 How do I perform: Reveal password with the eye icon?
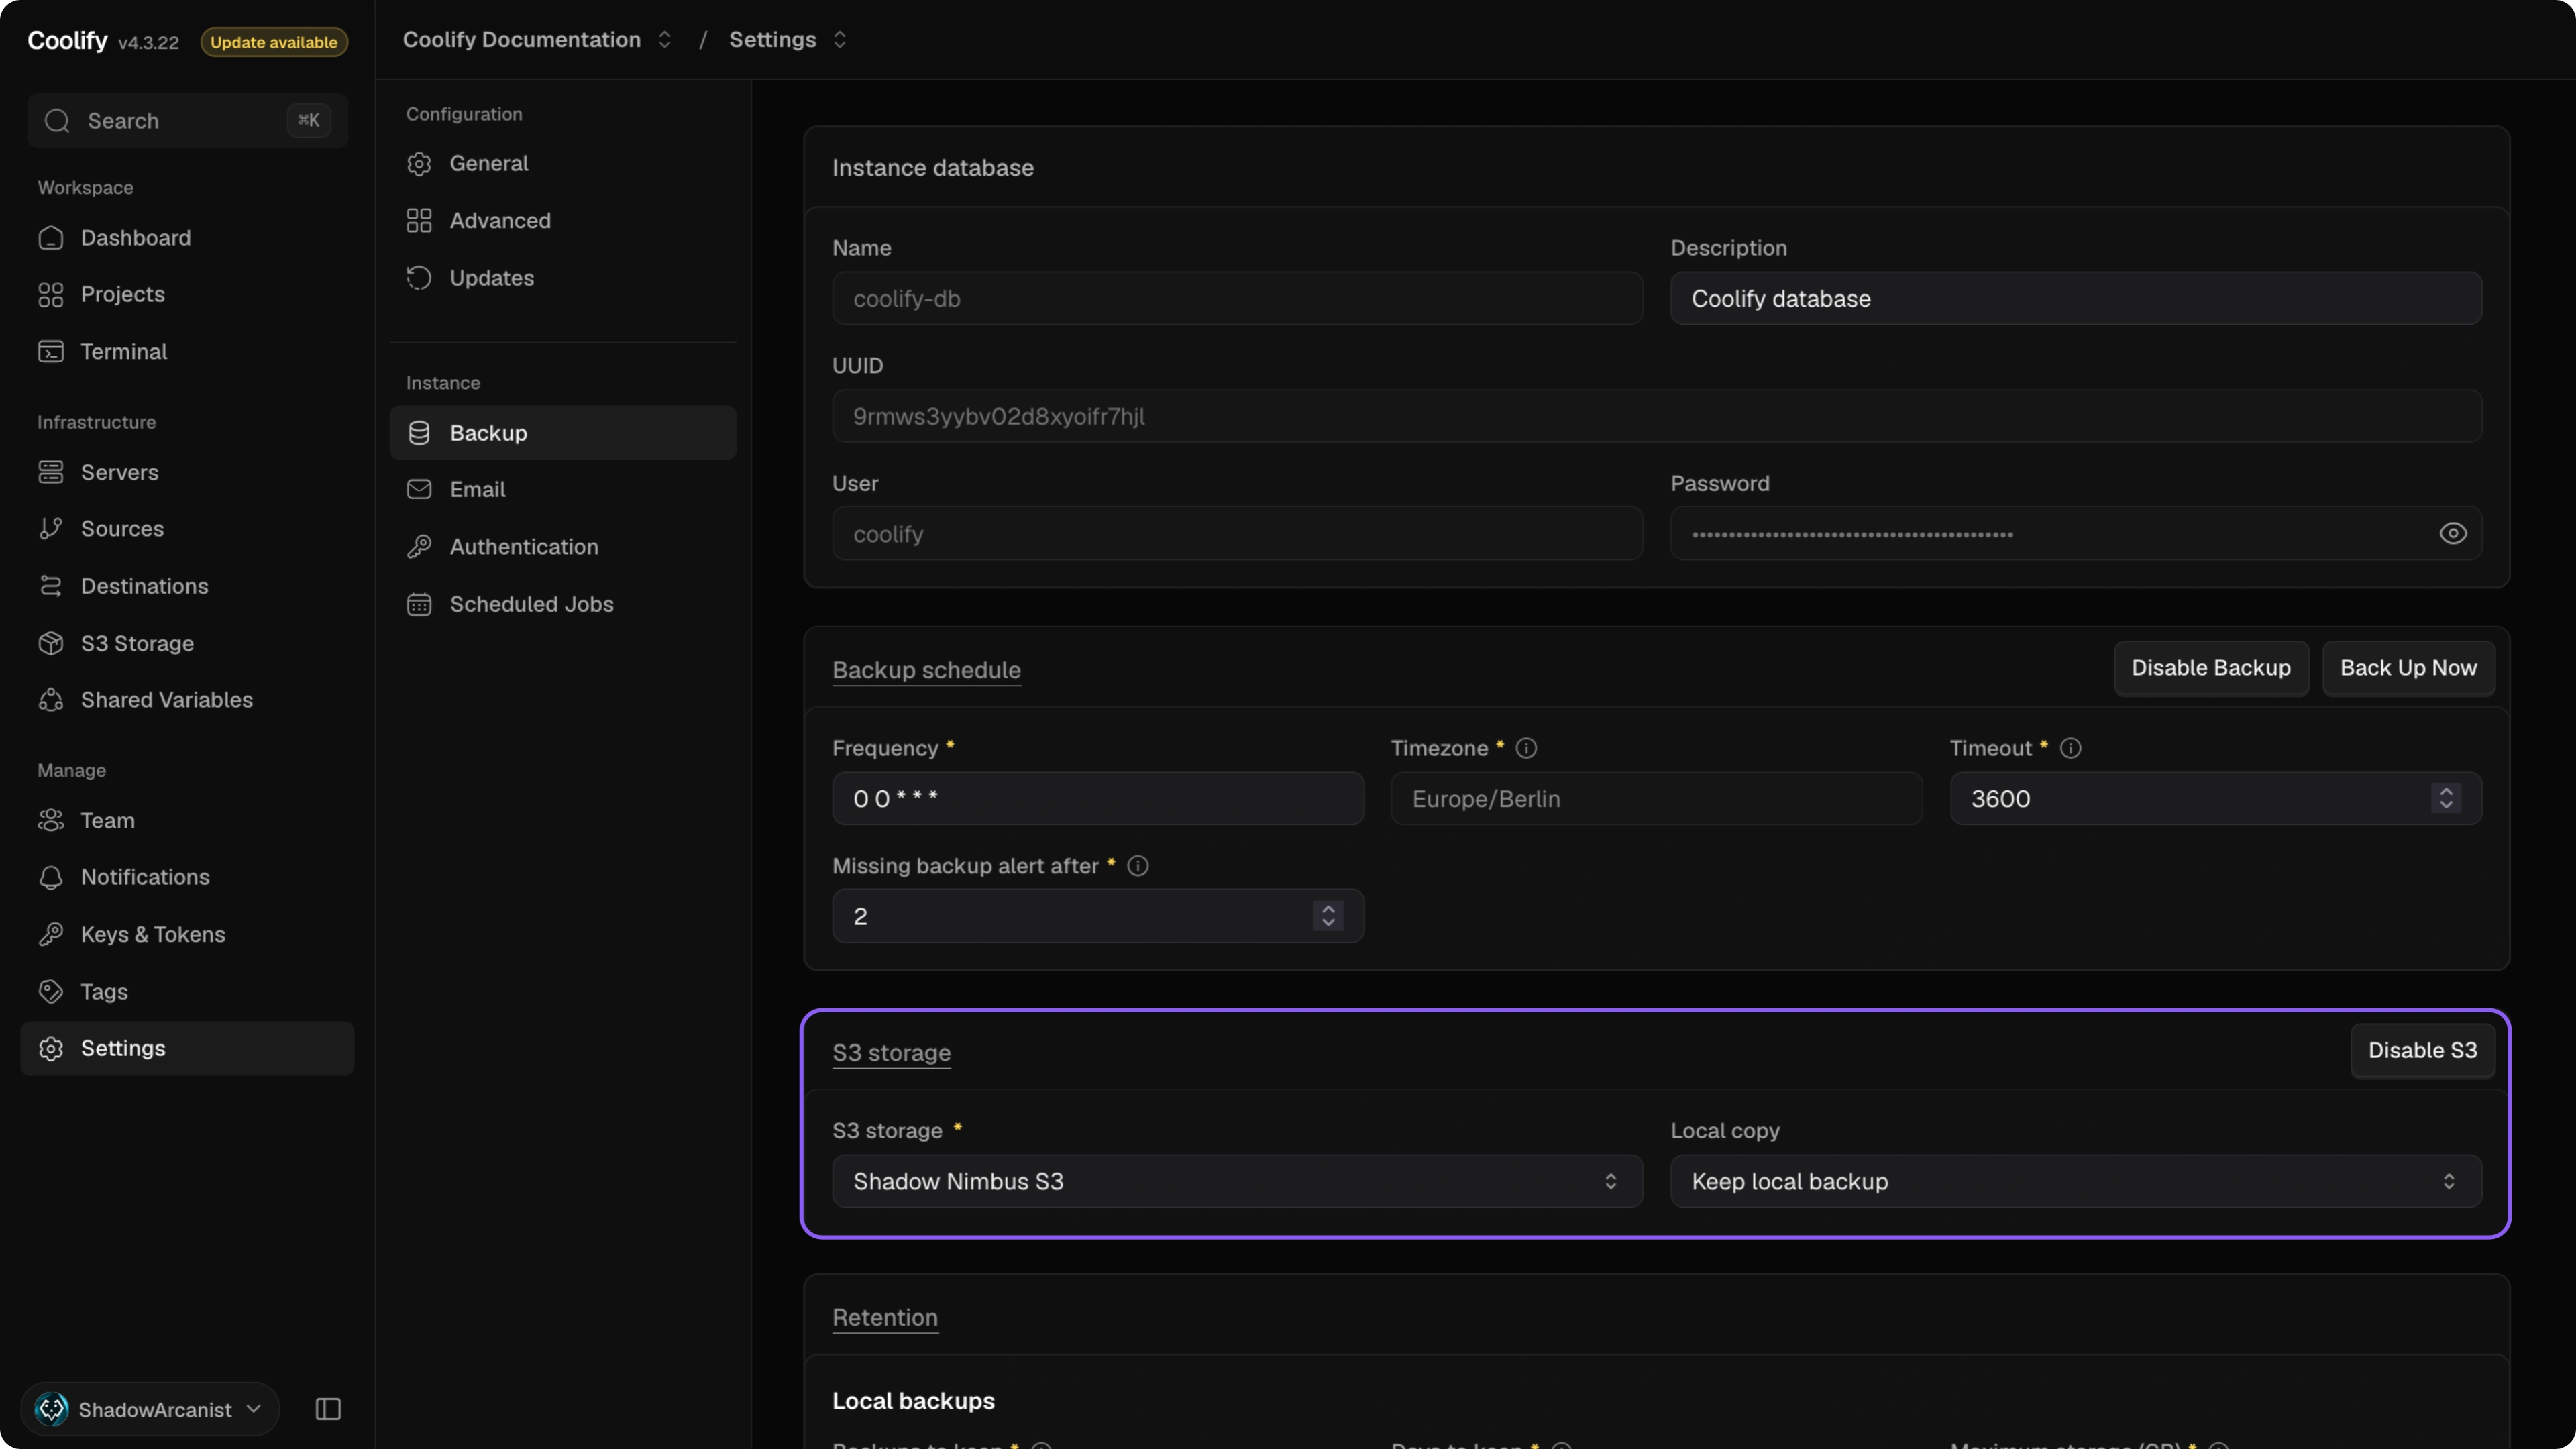[2452, 533]
